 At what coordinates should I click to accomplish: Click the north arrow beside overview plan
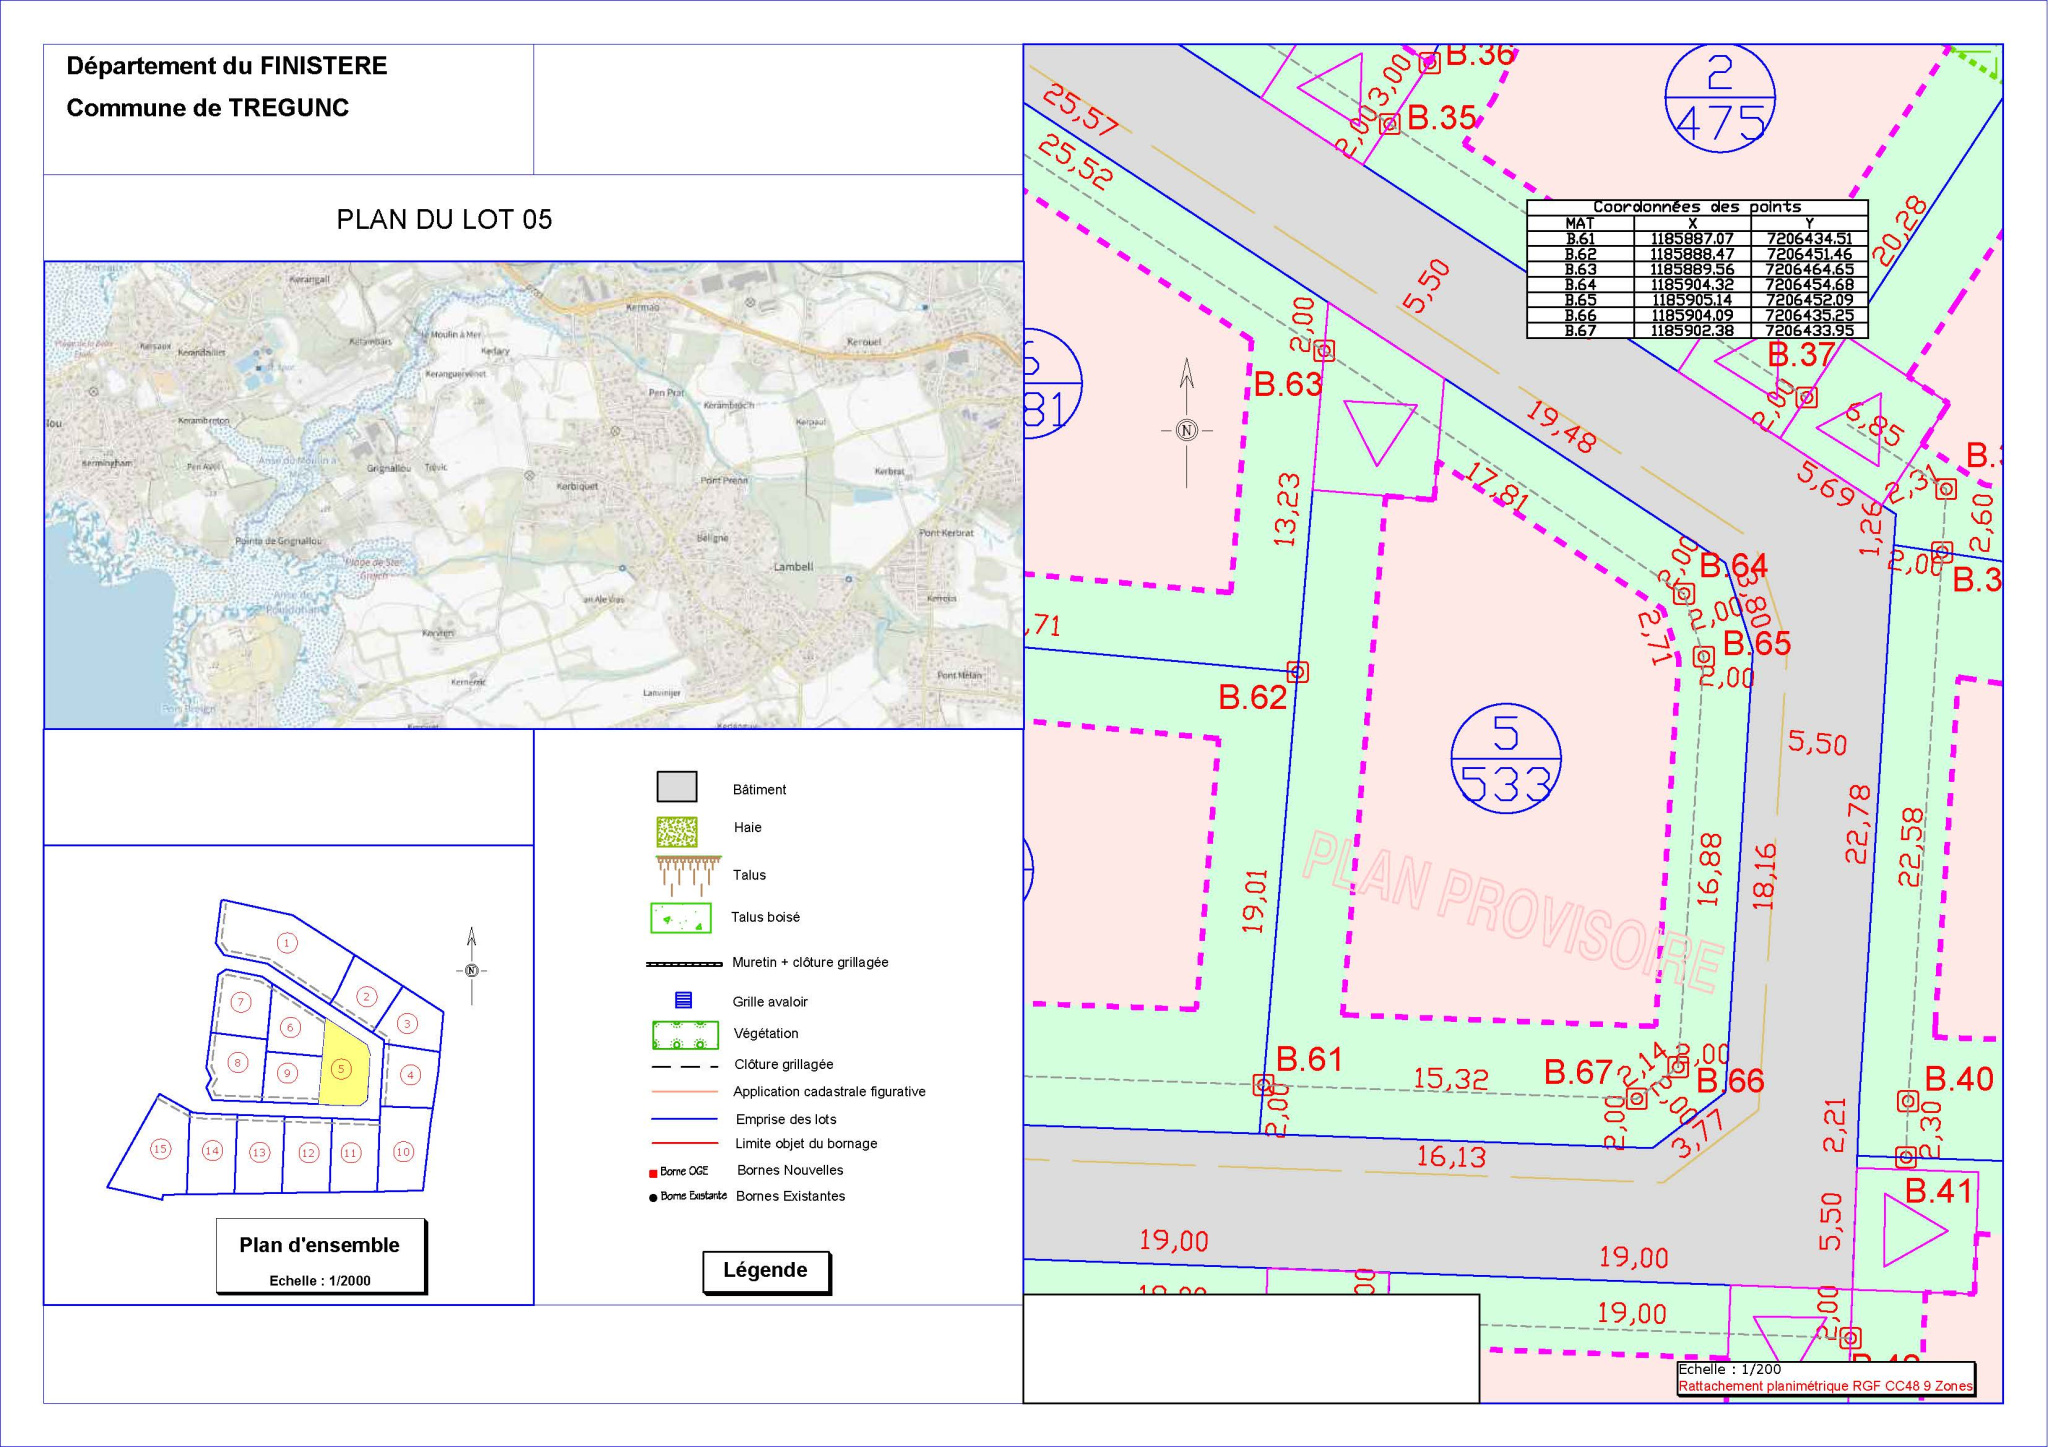click(x=472, y=967)
